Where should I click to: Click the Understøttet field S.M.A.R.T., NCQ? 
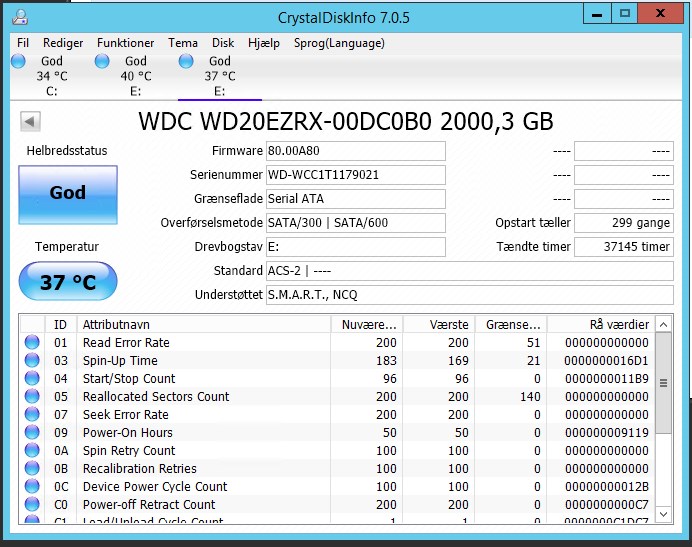click(470, 294)
